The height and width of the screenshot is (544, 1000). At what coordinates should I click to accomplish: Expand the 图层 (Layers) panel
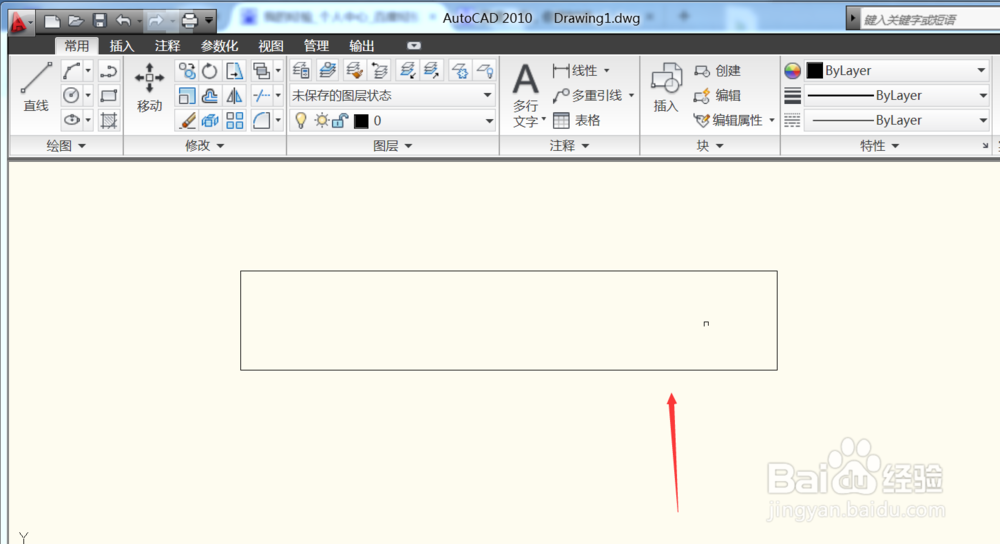393,146
